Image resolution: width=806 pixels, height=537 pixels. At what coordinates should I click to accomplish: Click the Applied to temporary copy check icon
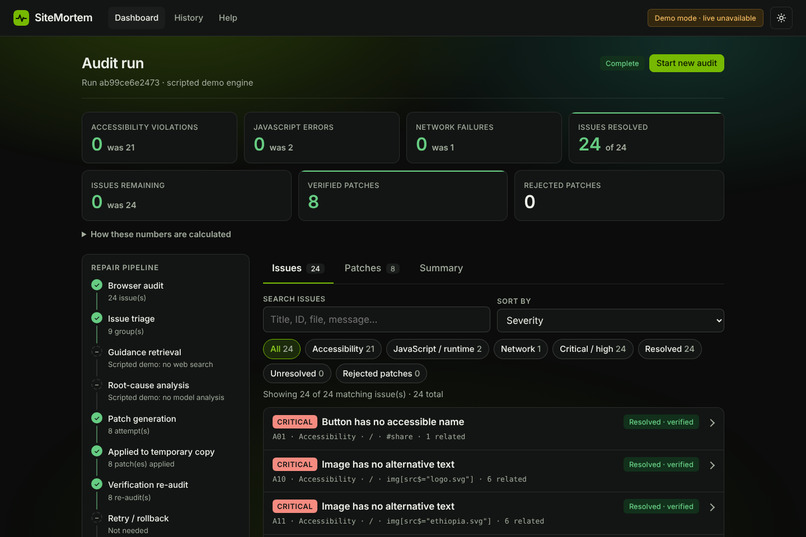(x=97, y=451)
